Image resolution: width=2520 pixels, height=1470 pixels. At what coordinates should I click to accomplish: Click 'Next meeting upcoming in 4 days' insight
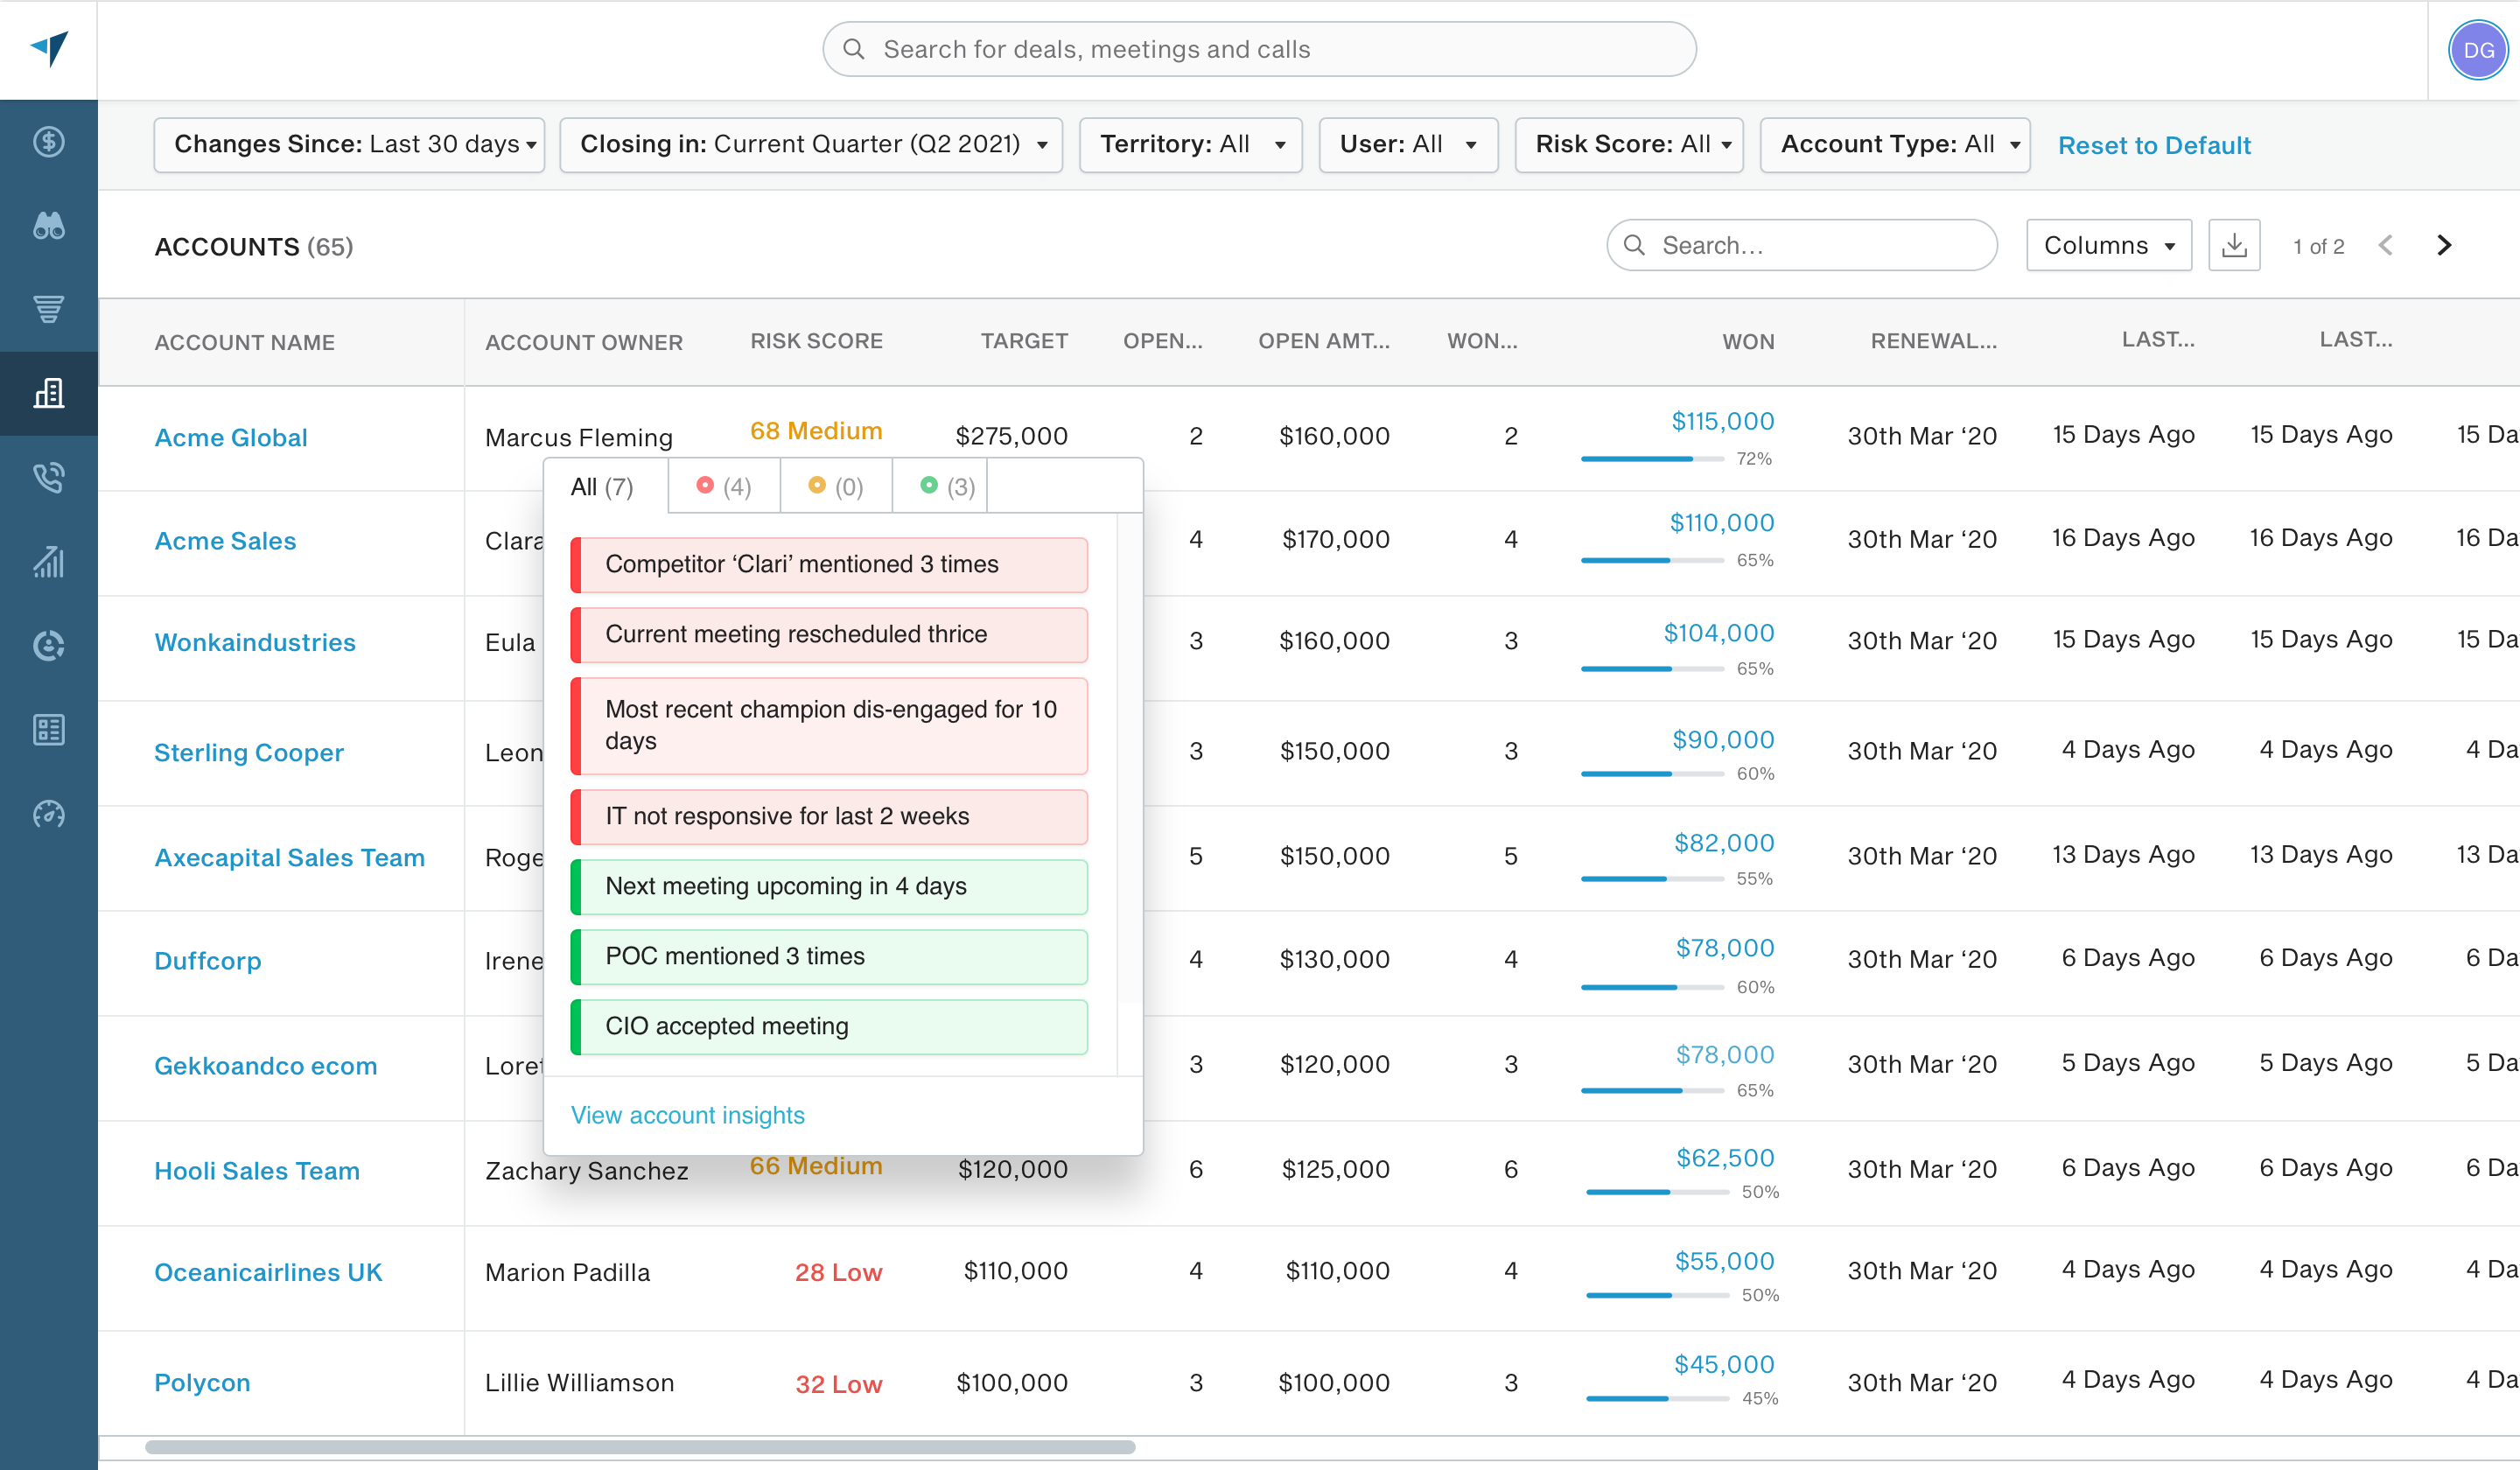click(829, 887)
